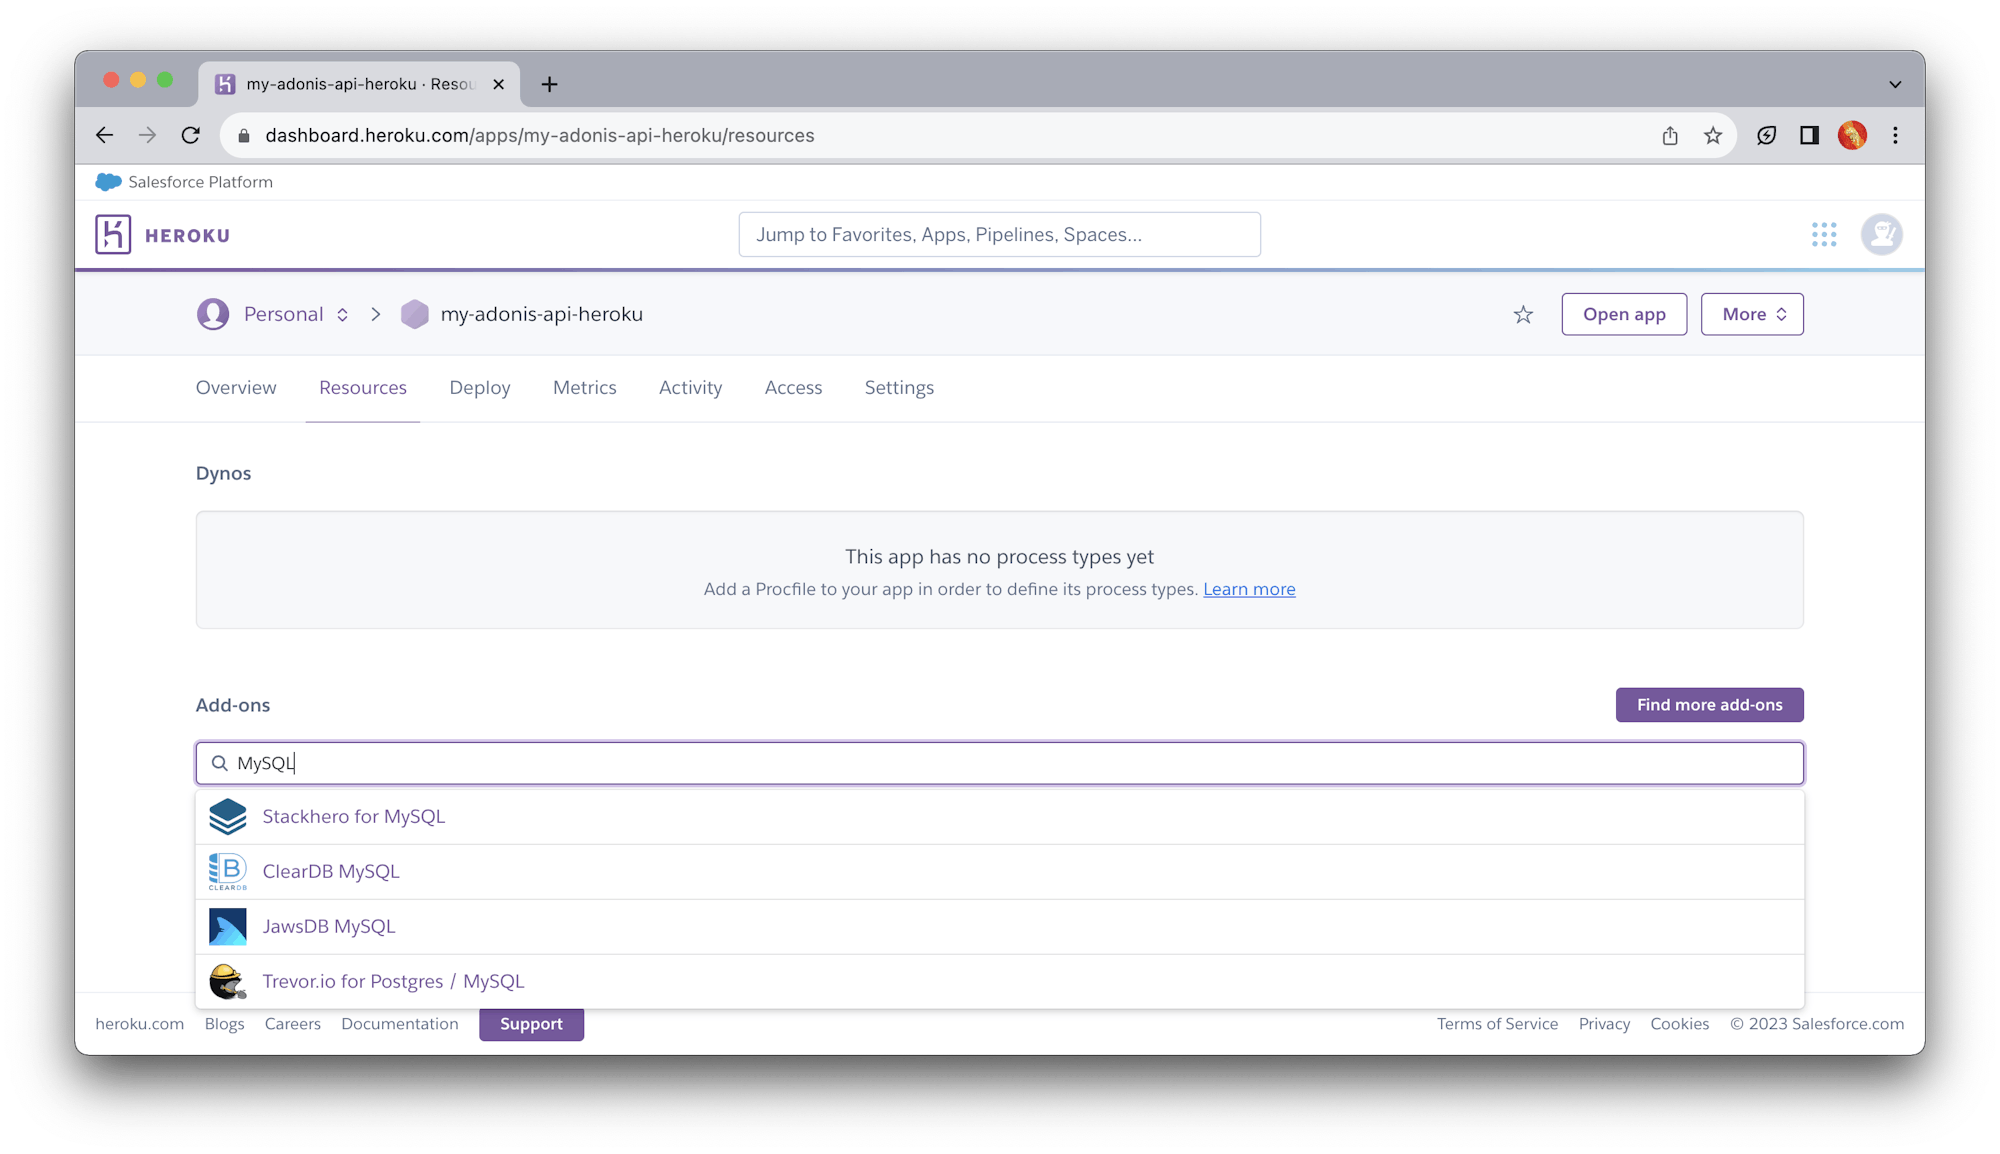The width and height of the screenshot is (2000, 1154).
Task: Open the More dropdown
Action: (1751, 313)
